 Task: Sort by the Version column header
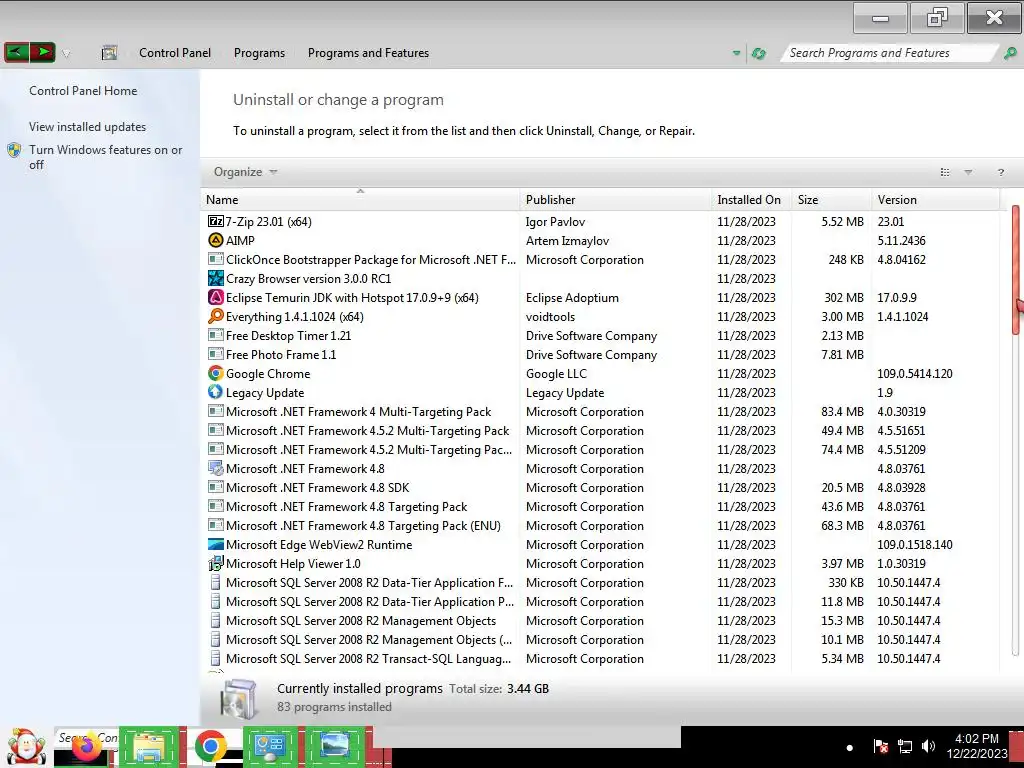[x=935, y=200]
